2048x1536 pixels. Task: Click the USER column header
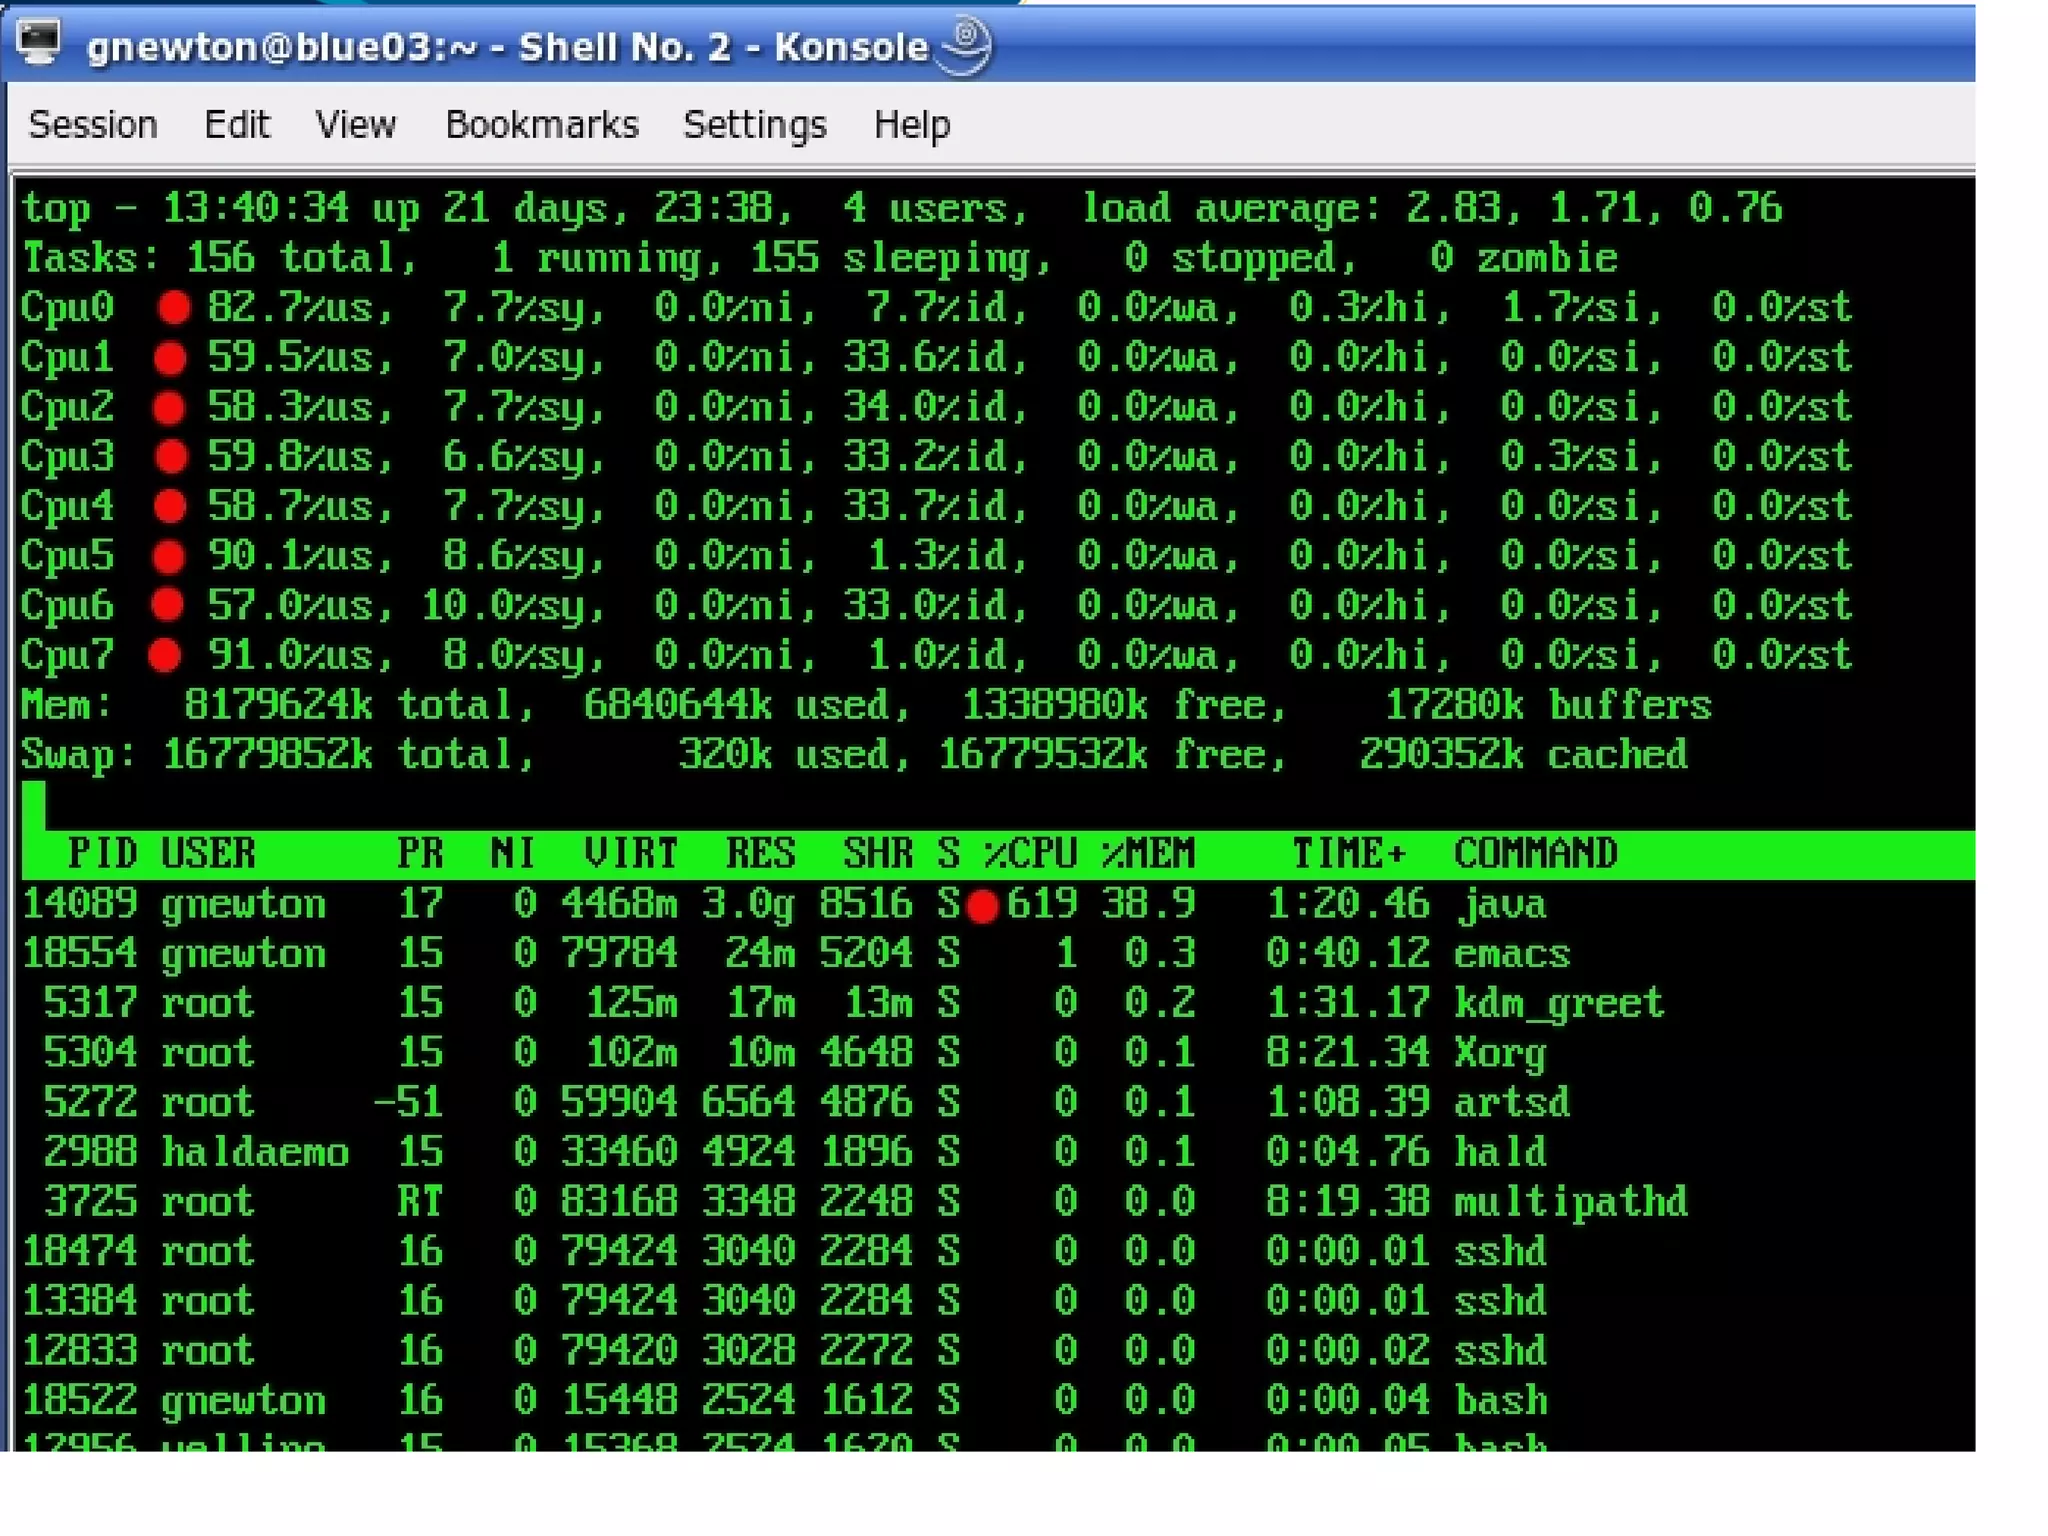coord(208,854)
